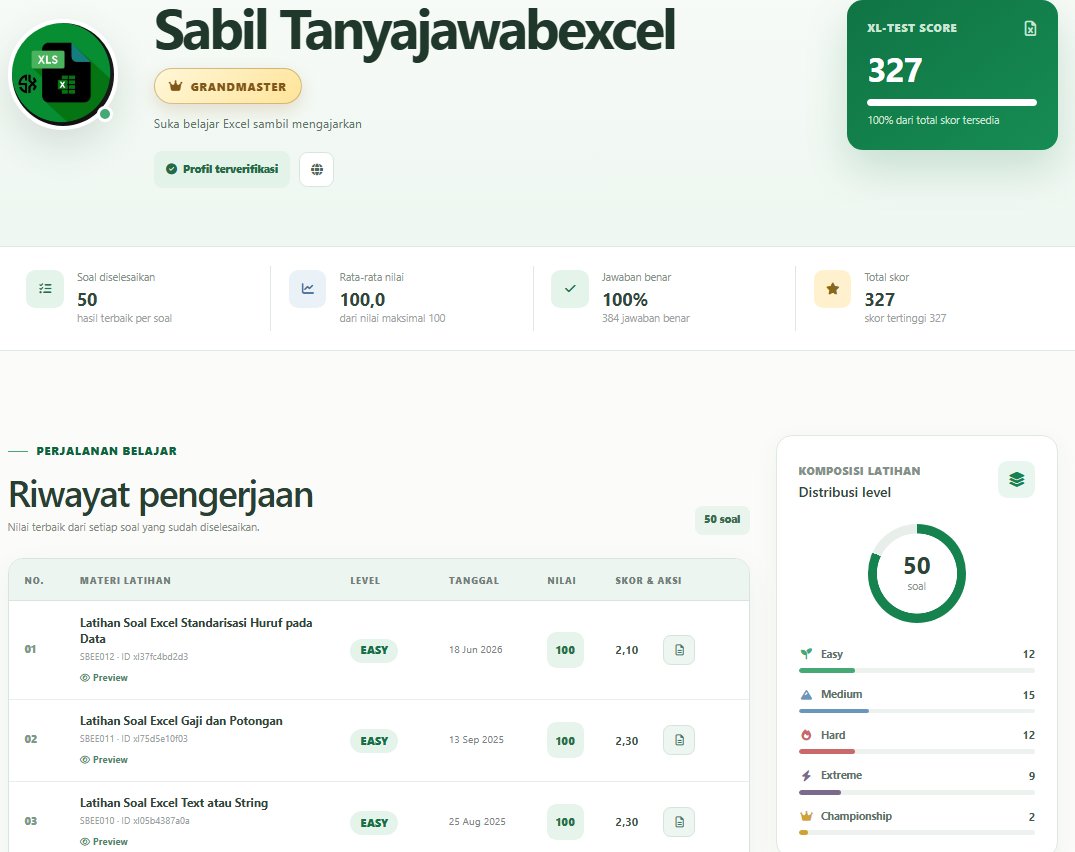
Task: Click the star icon beside Total skor
Action: tap(832, 289)
